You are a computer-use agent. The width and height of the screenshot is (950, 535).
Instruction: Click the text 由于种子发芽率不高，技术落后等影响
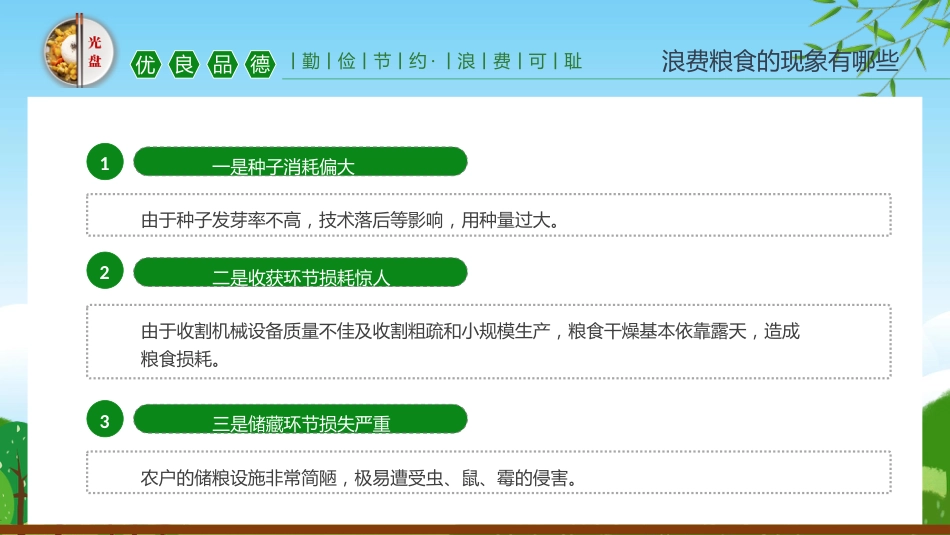(292, 220)
